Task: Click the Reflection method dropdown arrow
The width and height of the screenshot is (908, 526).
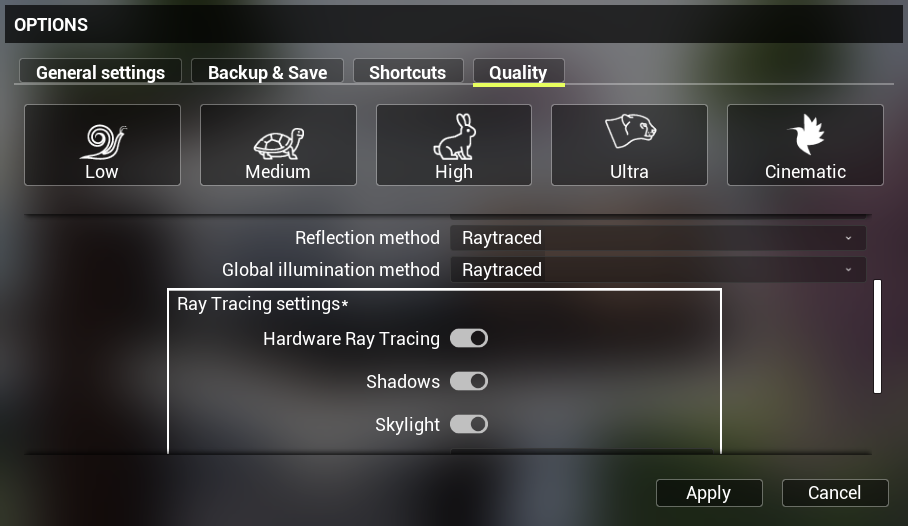Action: [x=848, y=238]
